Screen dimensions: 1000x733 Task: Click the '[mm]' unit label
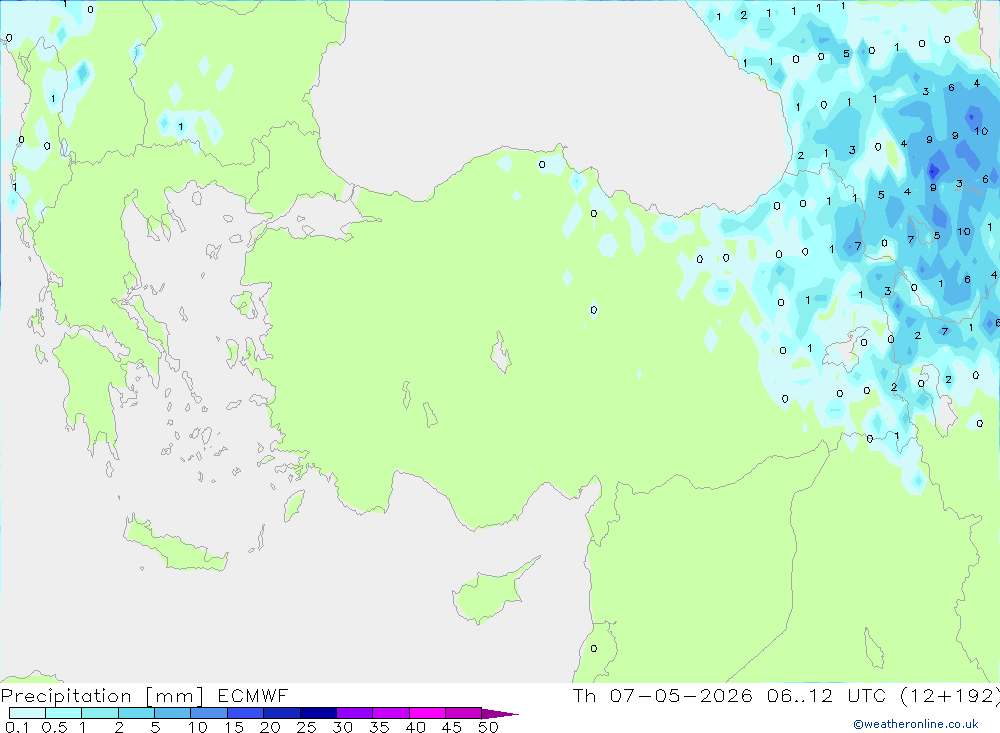coord(175,696)
